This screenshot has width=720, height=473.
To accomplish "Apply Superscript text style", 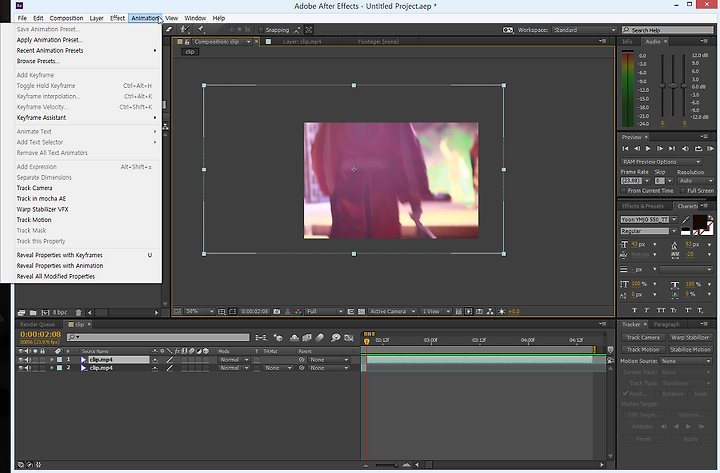I will click(x=687, y=310).
